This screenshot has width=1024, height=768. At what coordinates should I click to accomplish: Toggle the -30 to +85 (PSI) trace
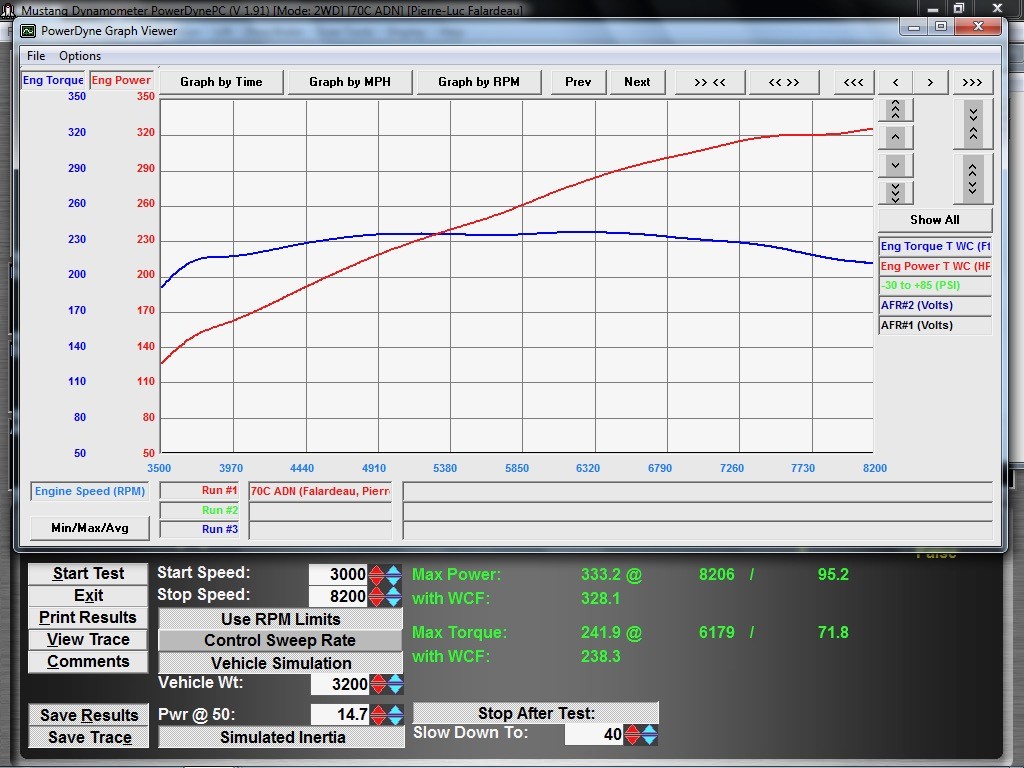(x=935, y=286)
